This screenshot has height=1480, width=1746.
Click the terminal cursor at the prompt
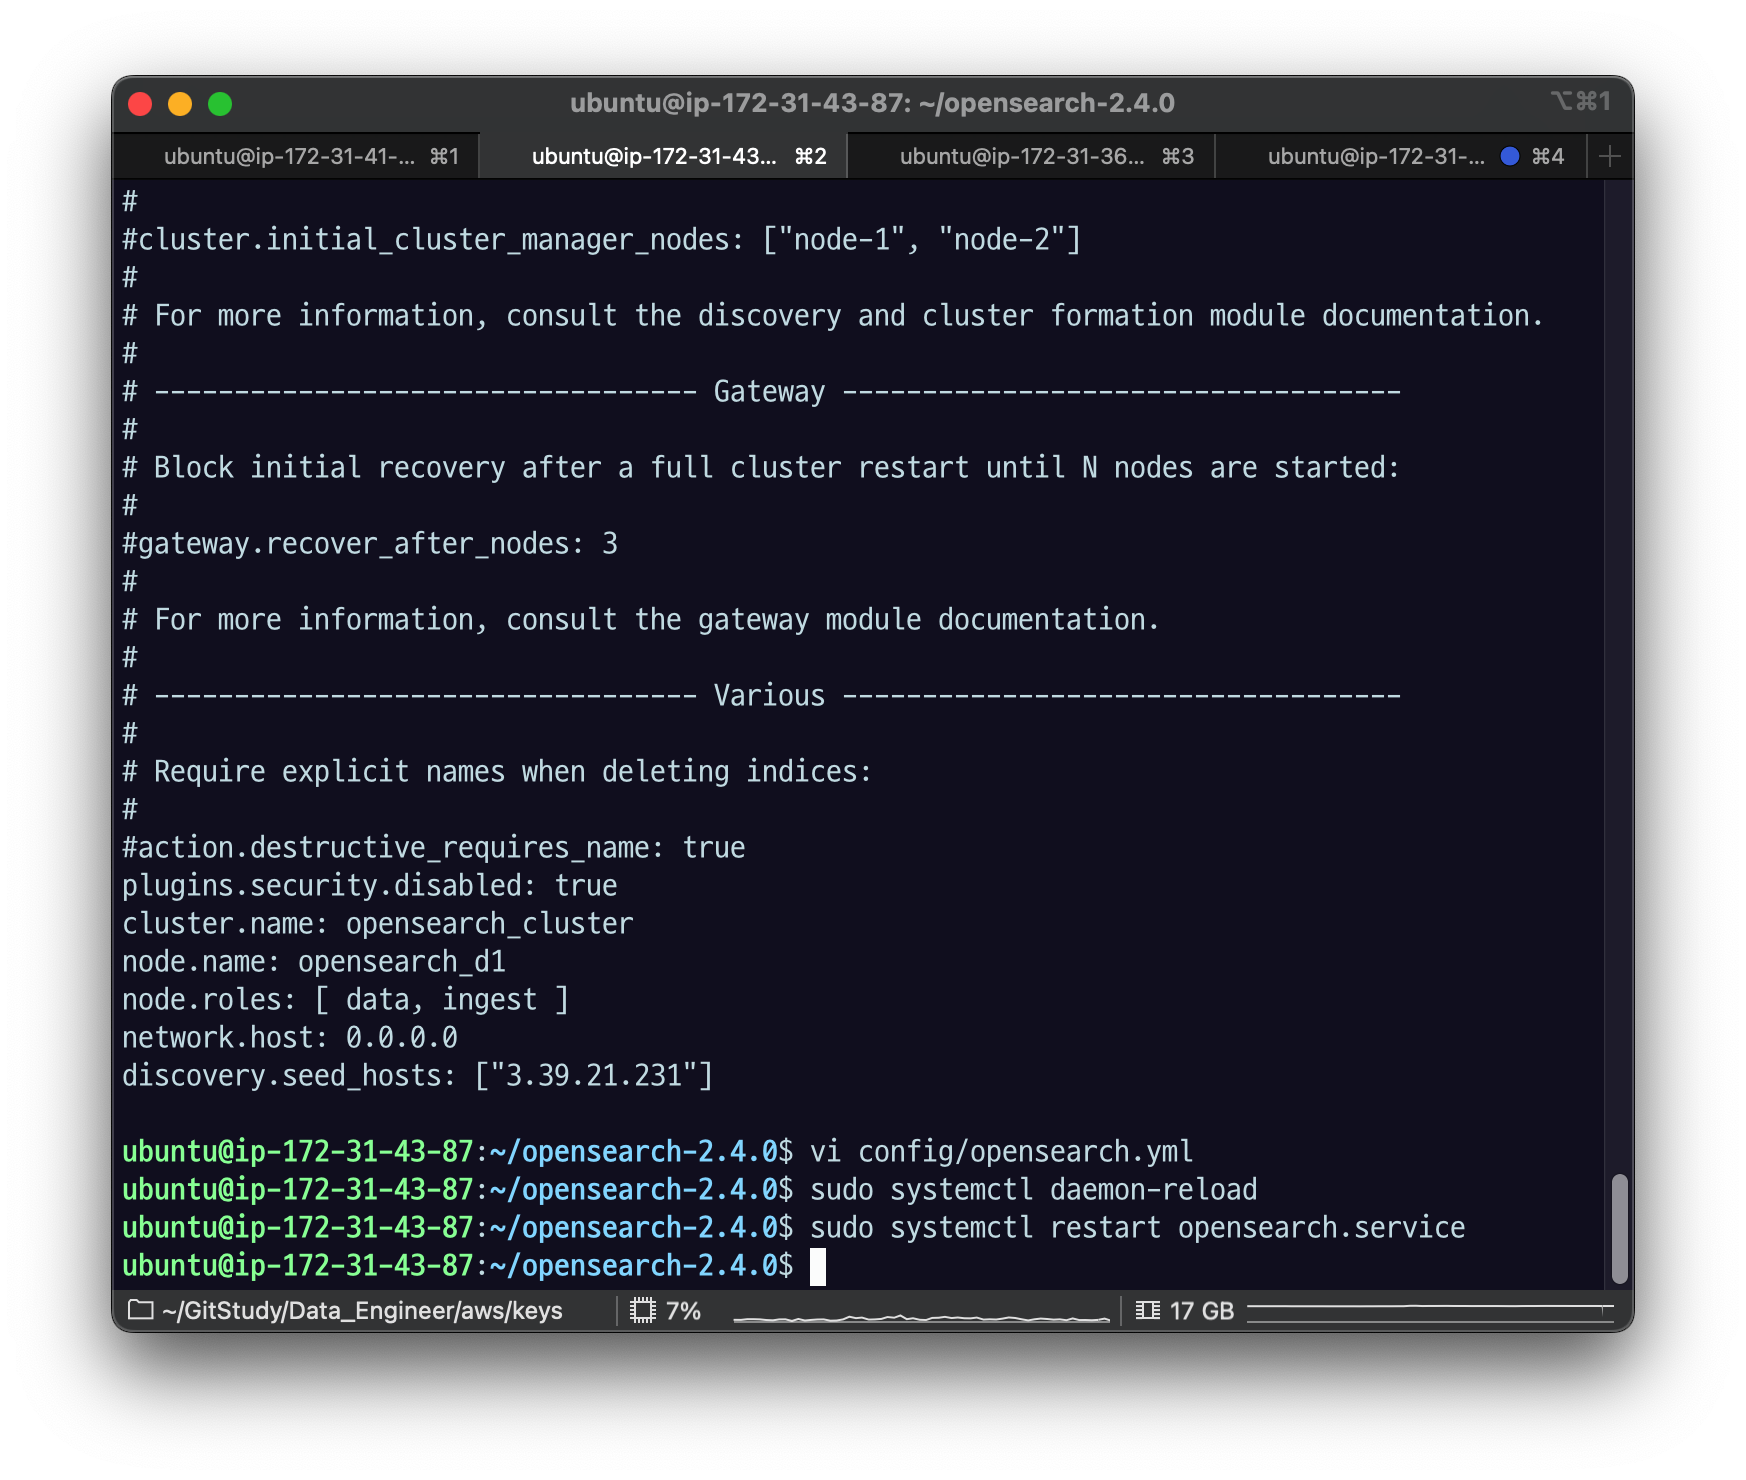coord(818,1266)
